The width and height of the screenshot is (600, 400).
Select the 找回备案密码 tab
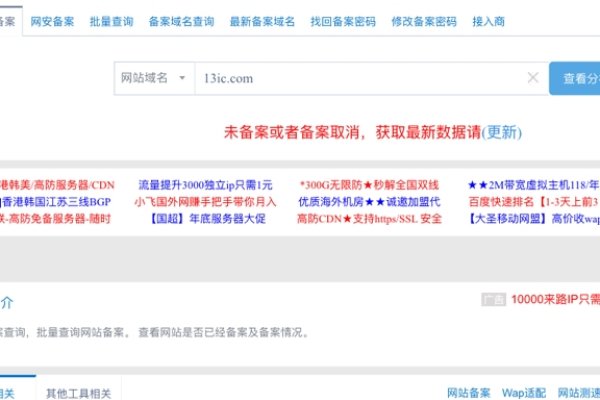point(343,21)
